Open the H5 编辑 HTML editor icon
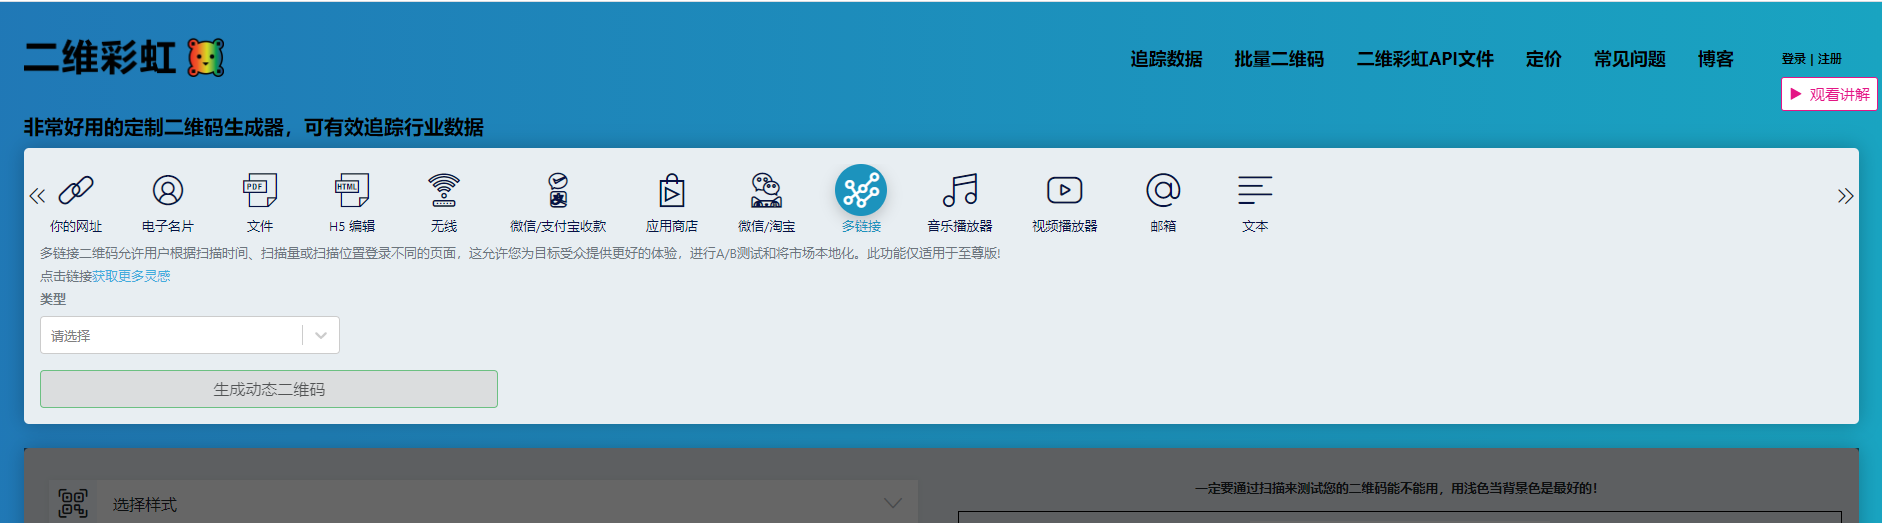The height and width of the screenshot is (523, 1882). coord(352,190)
